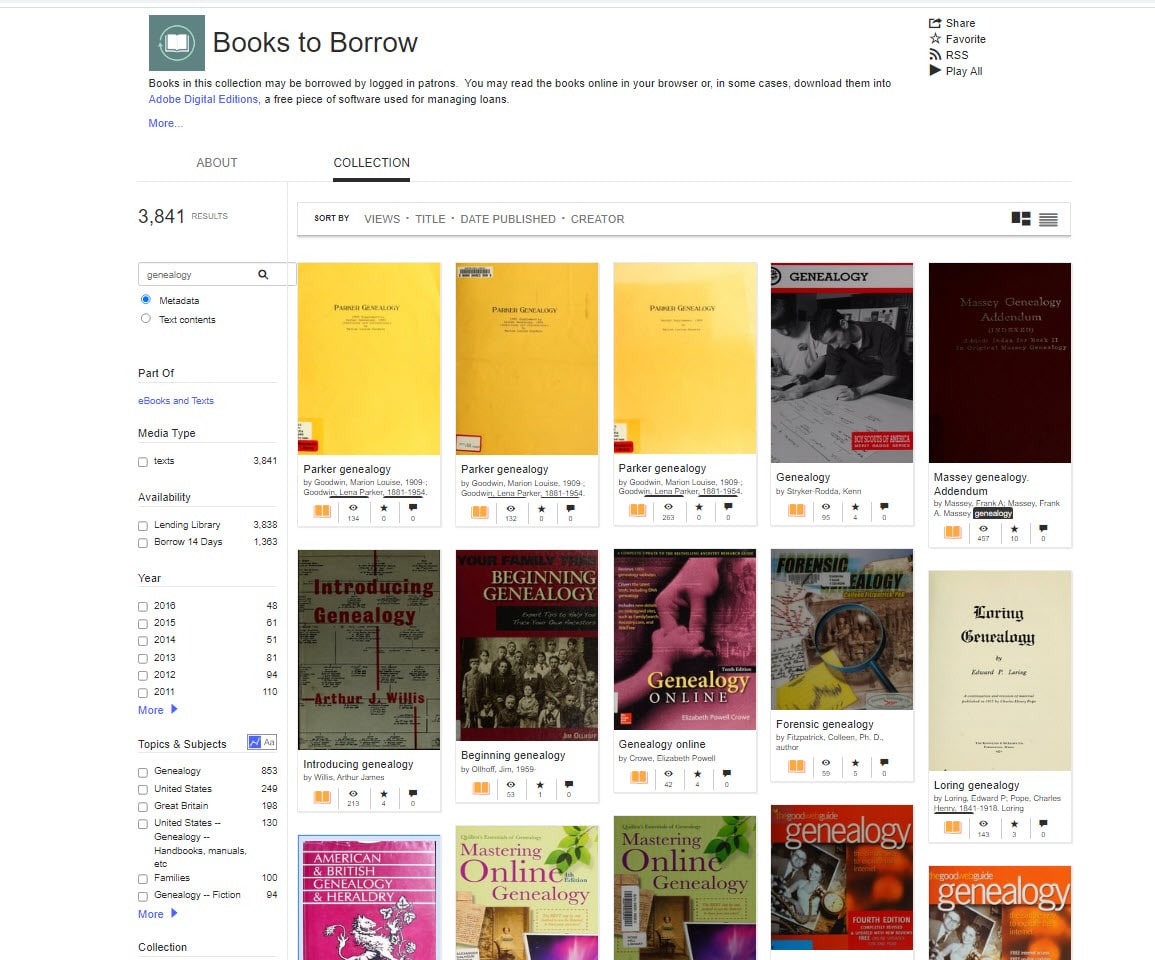Image resolution: width=1155 pixels, height=960 pixels.
Task: Switch to list view icon
Action: (1048, 219)
